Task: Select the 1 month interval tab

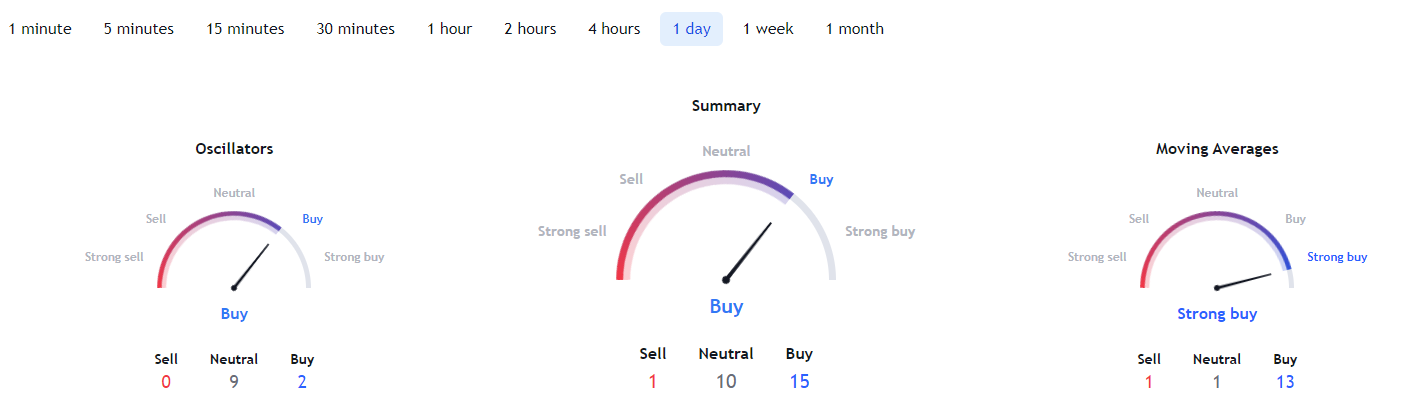Action: click(x=855, y=29)
